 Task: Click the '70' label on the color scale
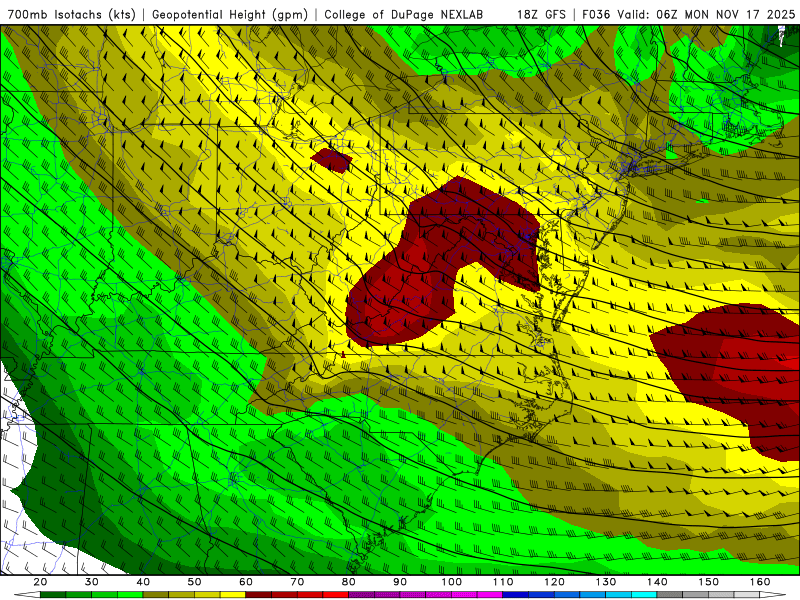[297, 582]
